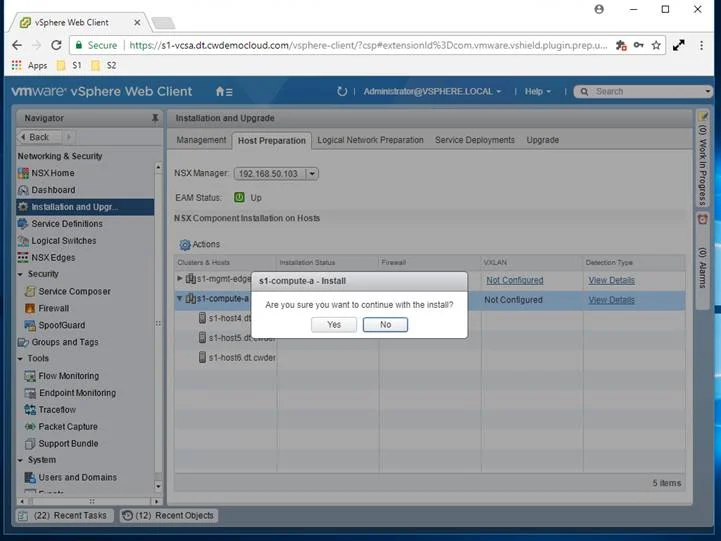
Task: Open the Administrator@VSPHERE.LOCAL user dropdown
Action: 432,91
